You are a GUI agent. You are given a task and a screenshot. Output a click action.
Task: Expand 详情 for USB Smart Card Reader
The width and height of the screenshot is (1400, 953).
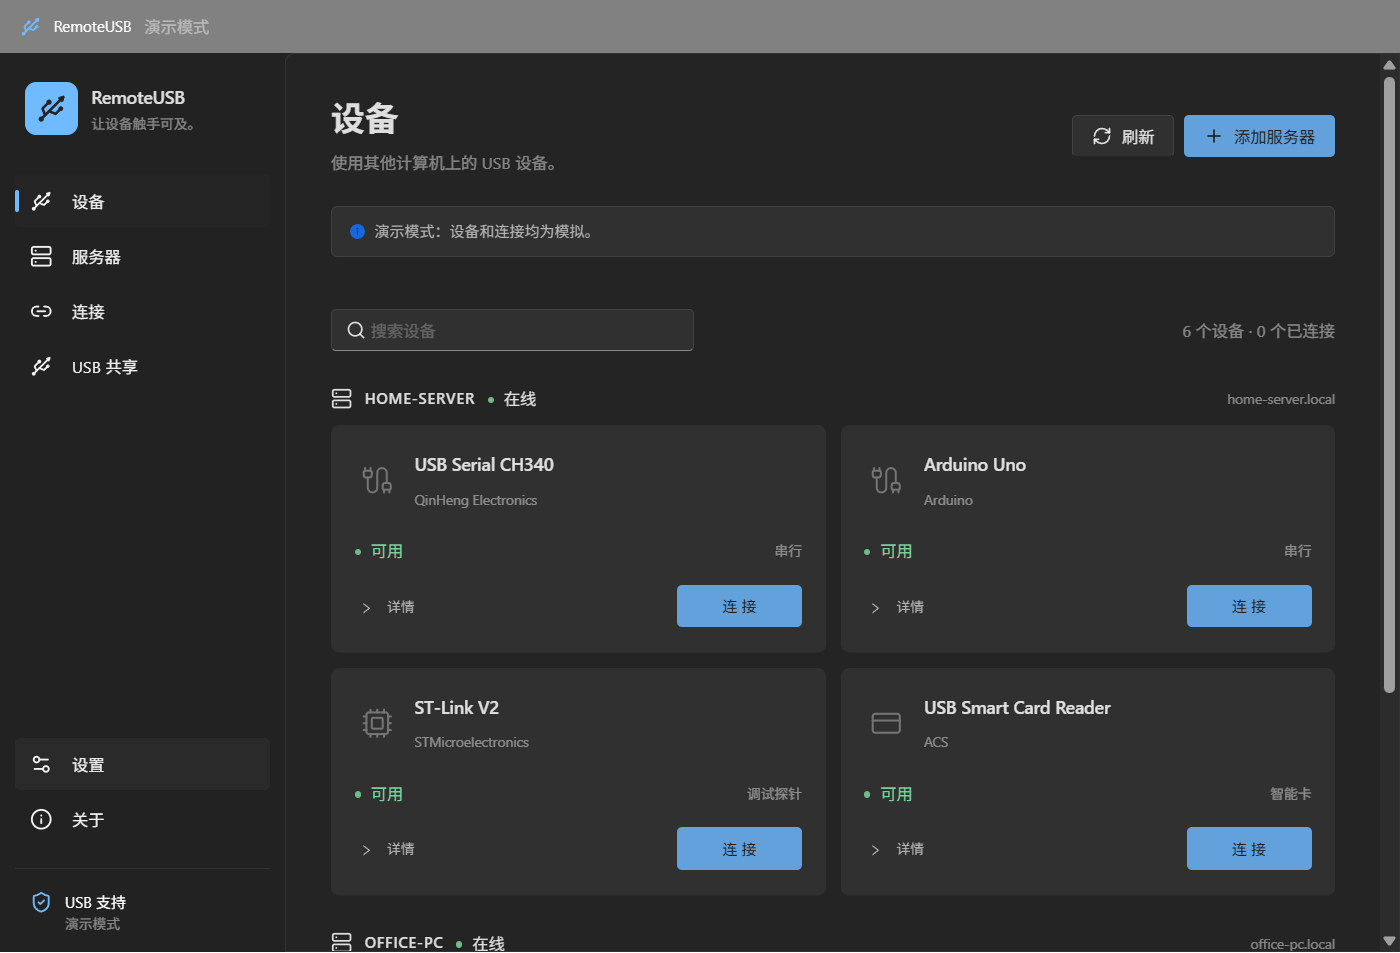897,849
